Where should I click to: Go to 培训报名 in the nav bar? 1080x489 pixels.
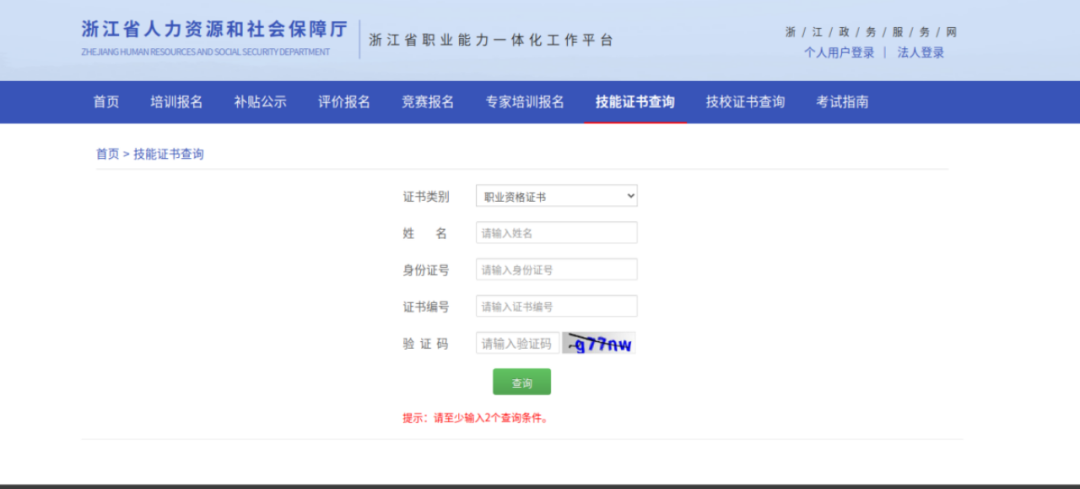[x=177, y=102]
